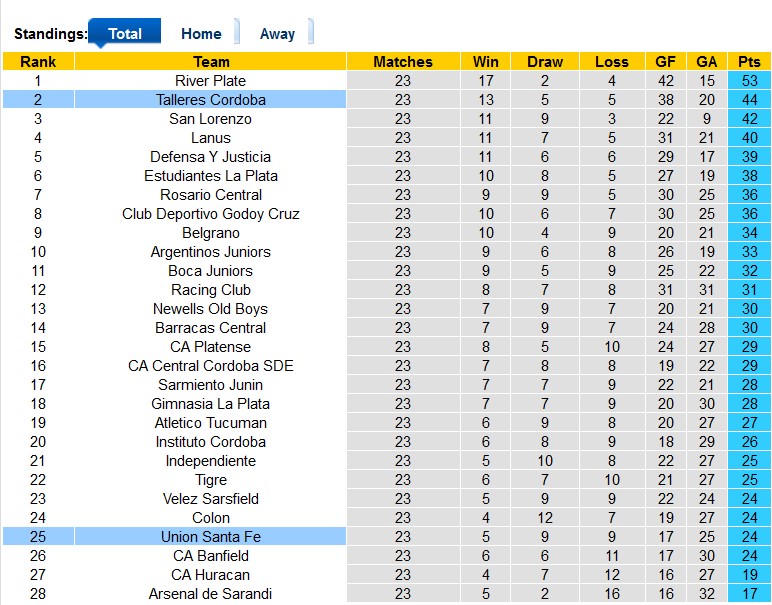Image resolution: width=772 pixels, height=605 pixels.
Task: Switch to the Total standings tab
Action: [125, 33]
